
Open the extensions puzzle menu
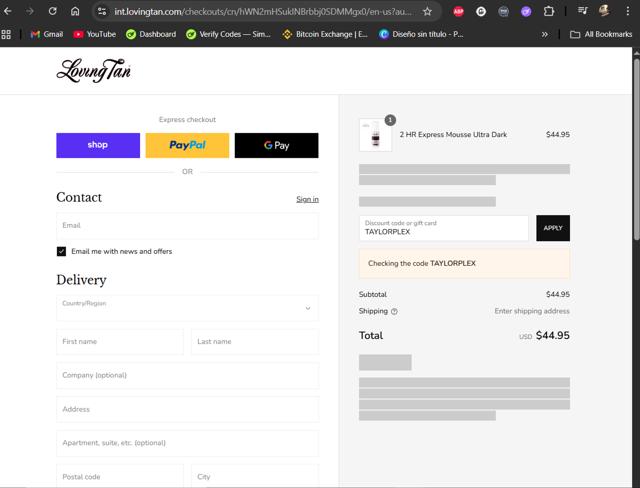click(549, 11)
